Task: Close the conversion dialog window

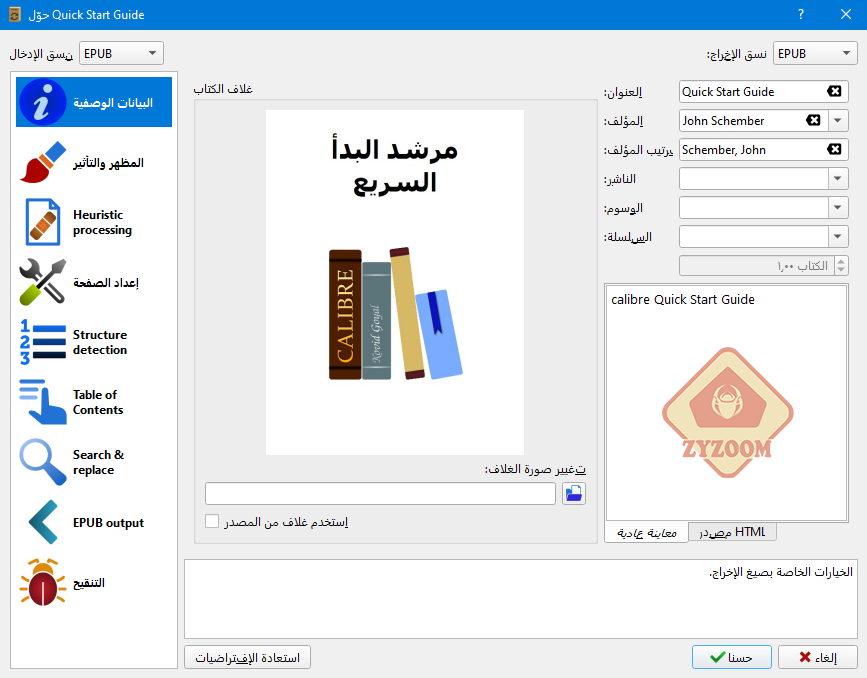Action: click(846, 14)
